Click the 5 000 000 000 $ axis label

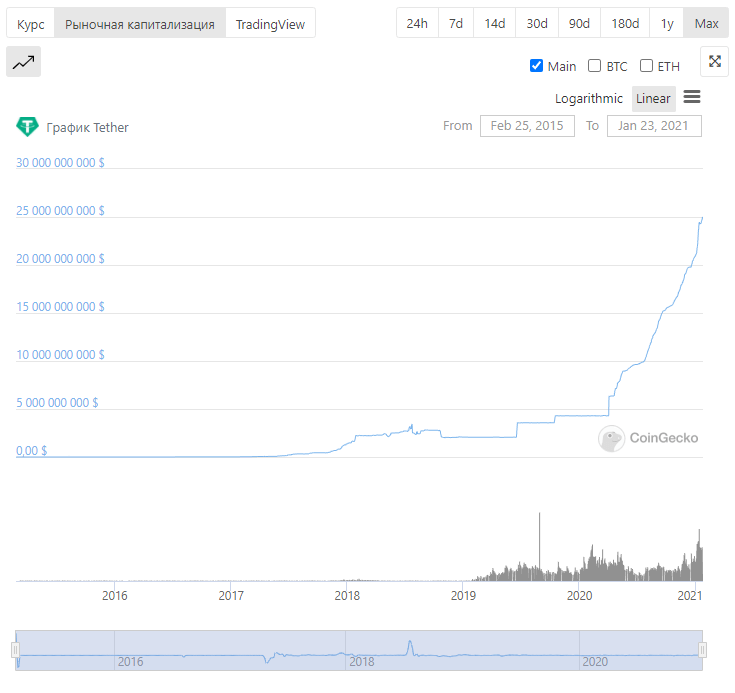[x=57, y=402]
